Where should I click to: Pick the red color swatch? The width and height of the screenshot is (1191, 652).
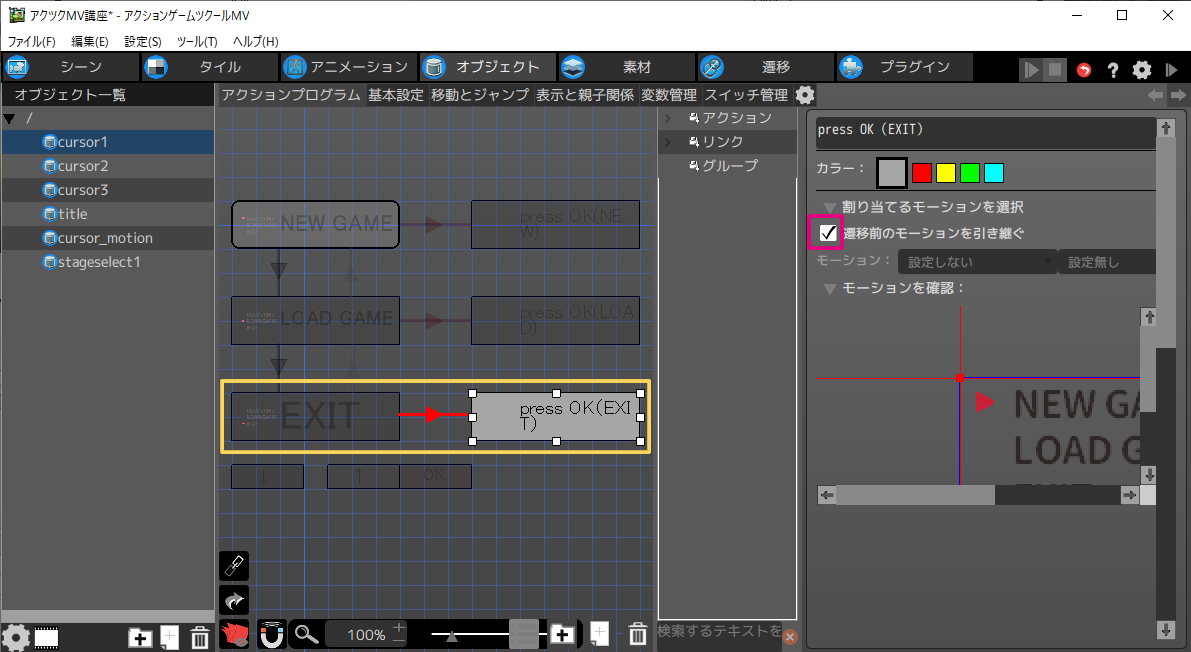(922, 173)
